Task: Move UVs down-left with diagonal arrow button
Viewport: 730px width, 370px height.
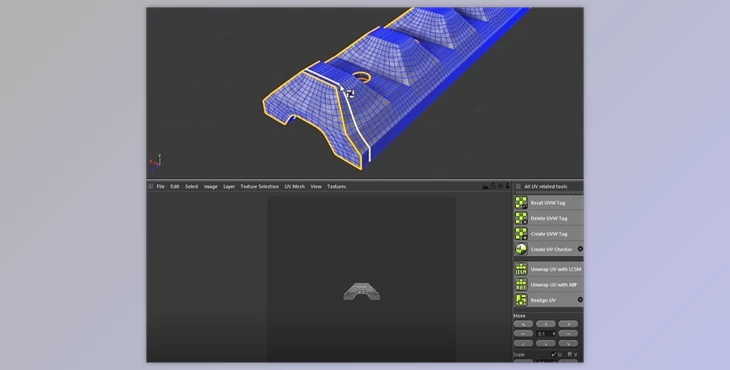Action: coord(523,343)
